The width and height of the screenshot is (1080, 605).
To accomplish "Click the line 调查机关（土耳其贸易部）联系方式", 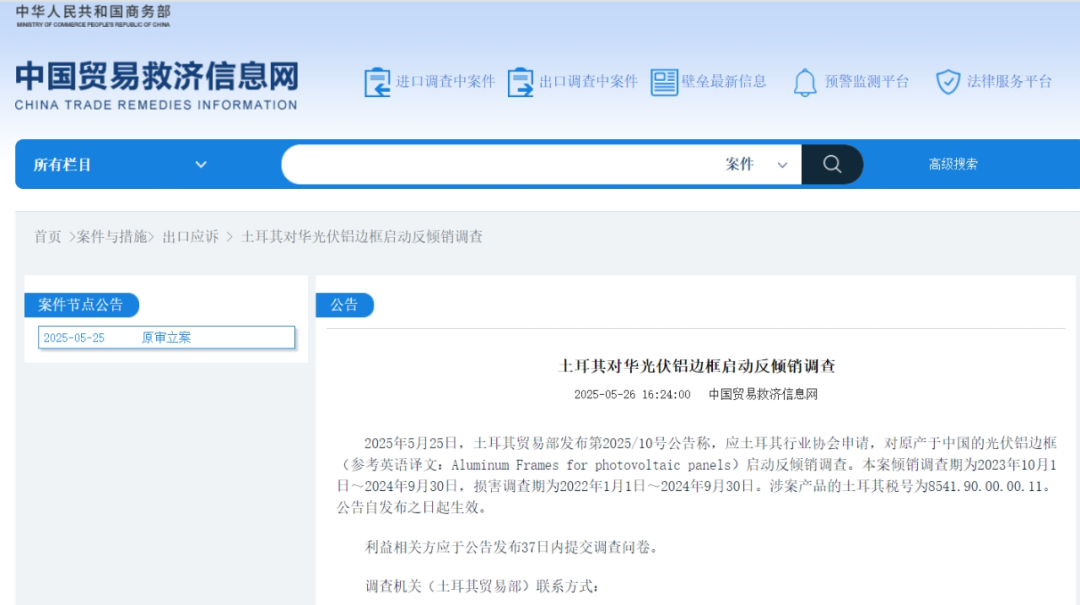I will coord(482,586).
